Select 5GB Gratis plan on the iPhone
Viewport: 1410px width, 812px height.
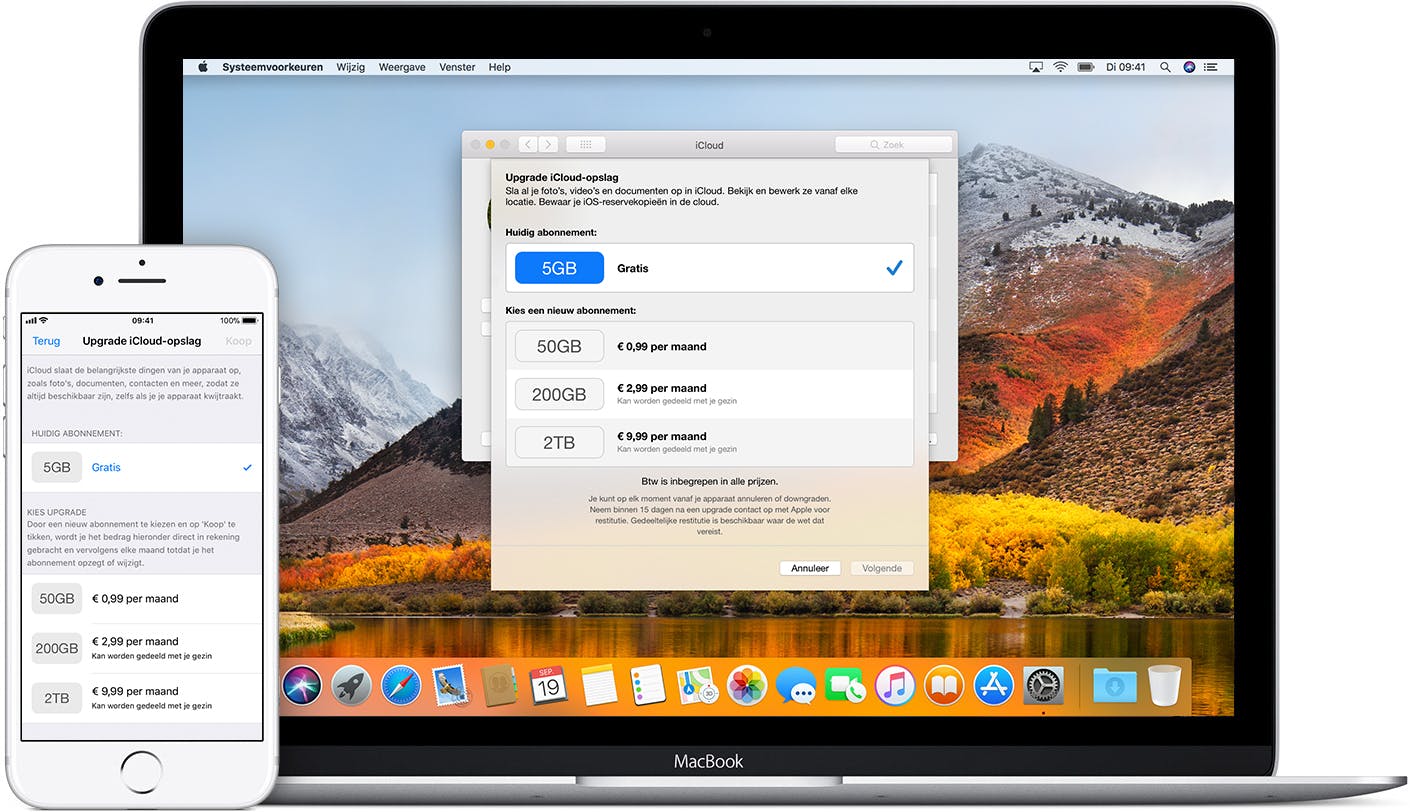coord(142,467)
